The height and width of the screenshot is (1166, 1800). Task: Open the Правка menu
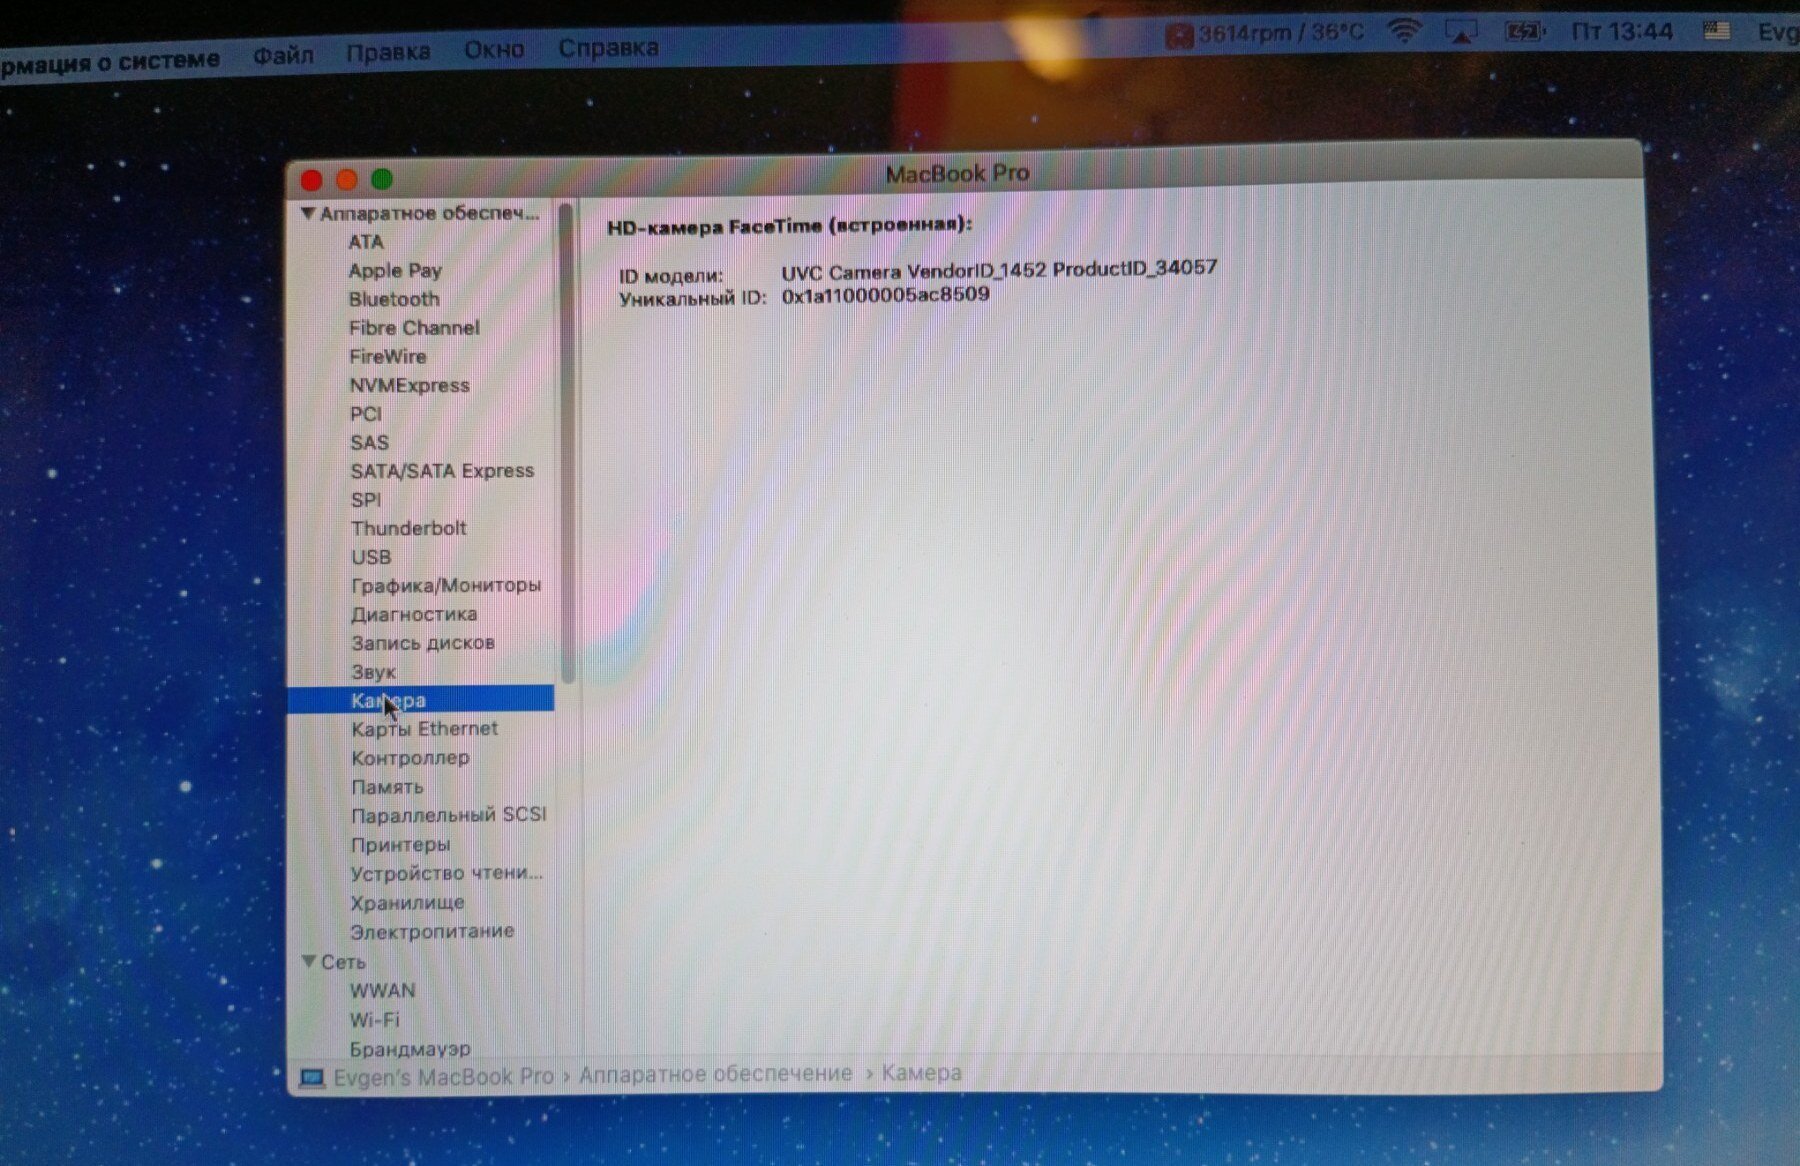click(388, 52)
